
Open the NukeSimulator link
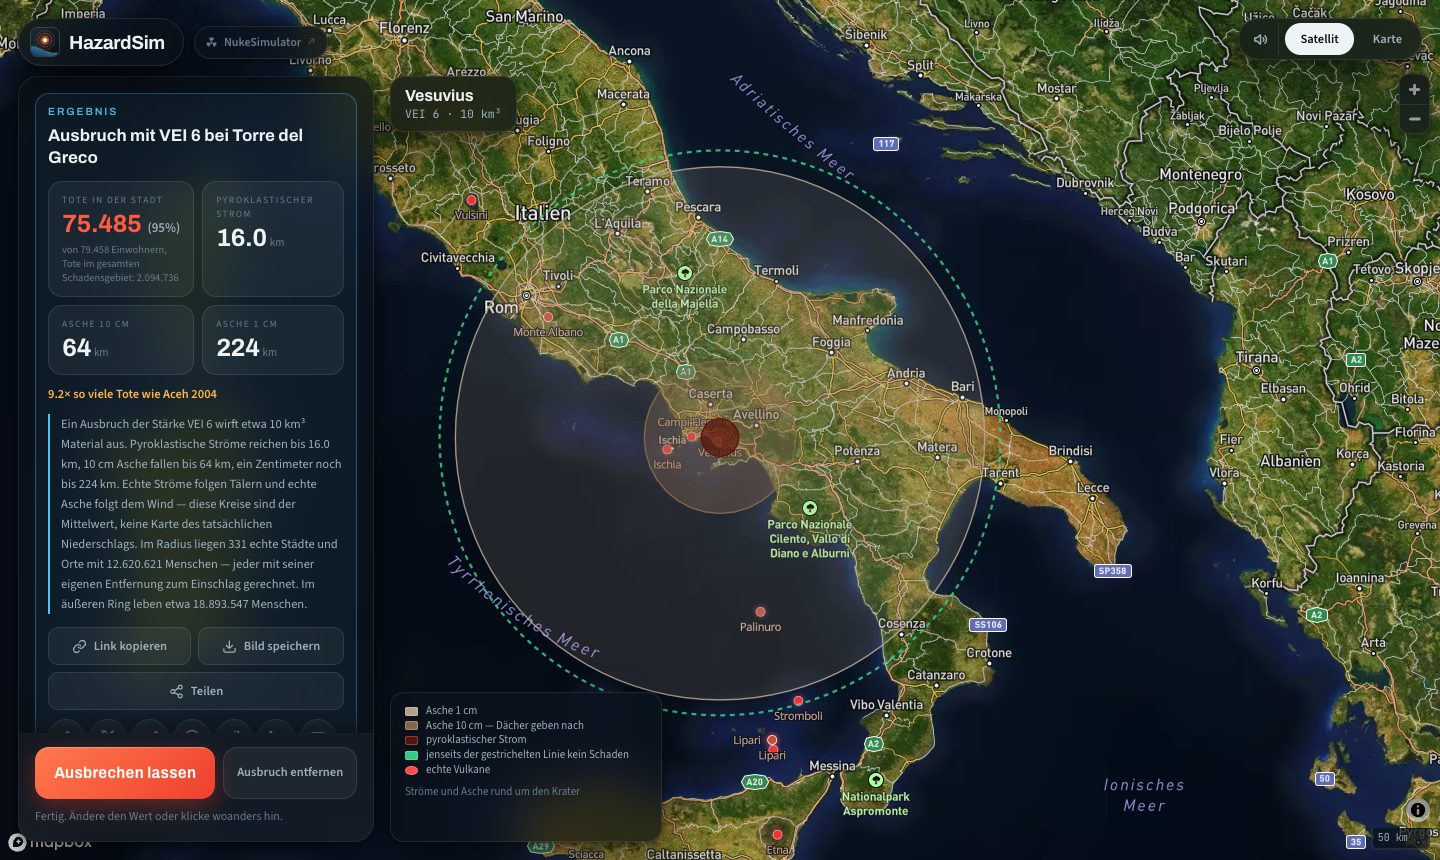260,42
